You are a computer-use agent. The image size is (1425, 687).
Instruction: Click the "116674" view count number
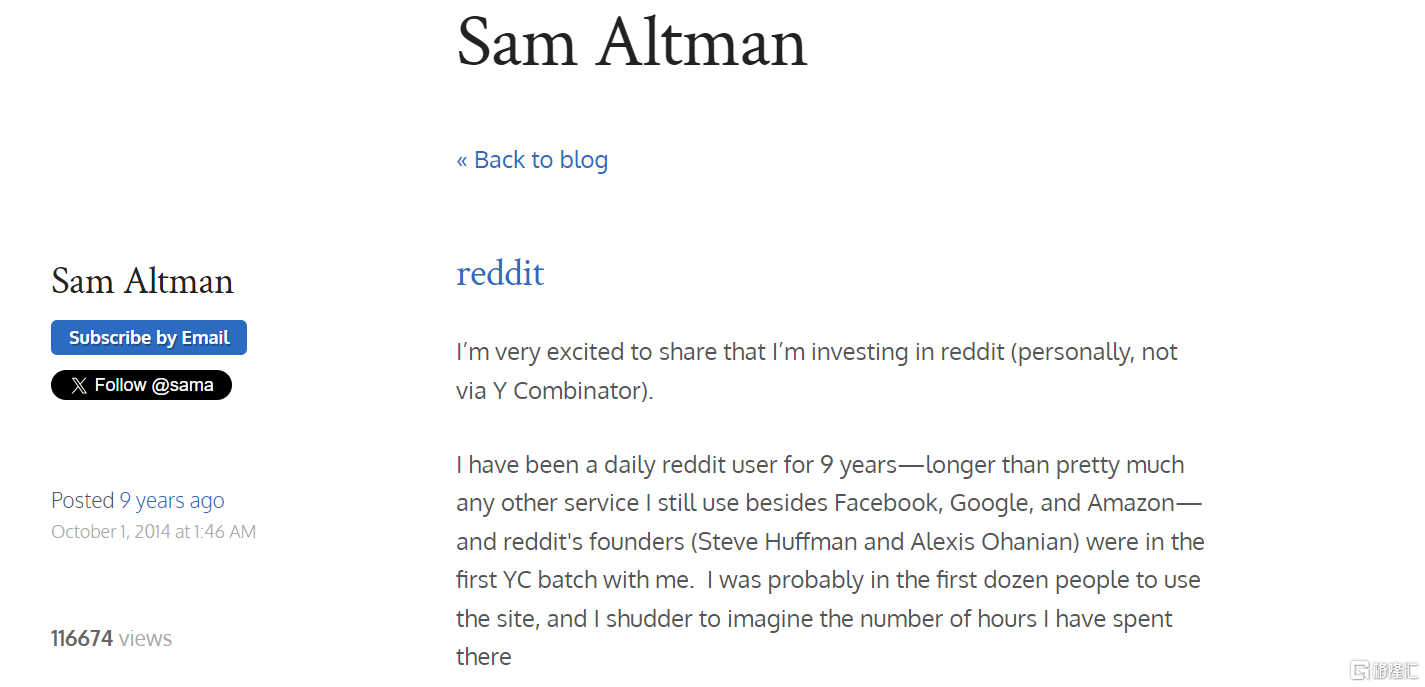(82, 639)
